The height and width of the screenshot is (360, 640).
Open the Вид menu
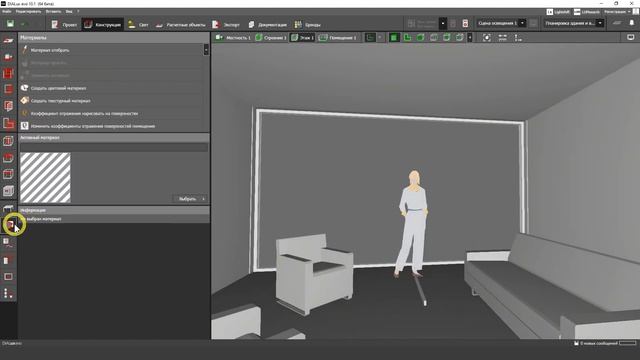pos(69,11)
